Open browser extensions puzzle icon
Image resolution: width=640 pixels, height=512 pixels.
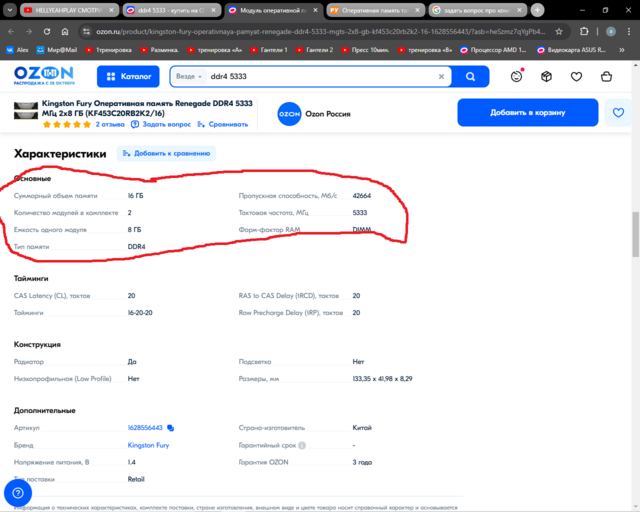click(x=584, y=31)
